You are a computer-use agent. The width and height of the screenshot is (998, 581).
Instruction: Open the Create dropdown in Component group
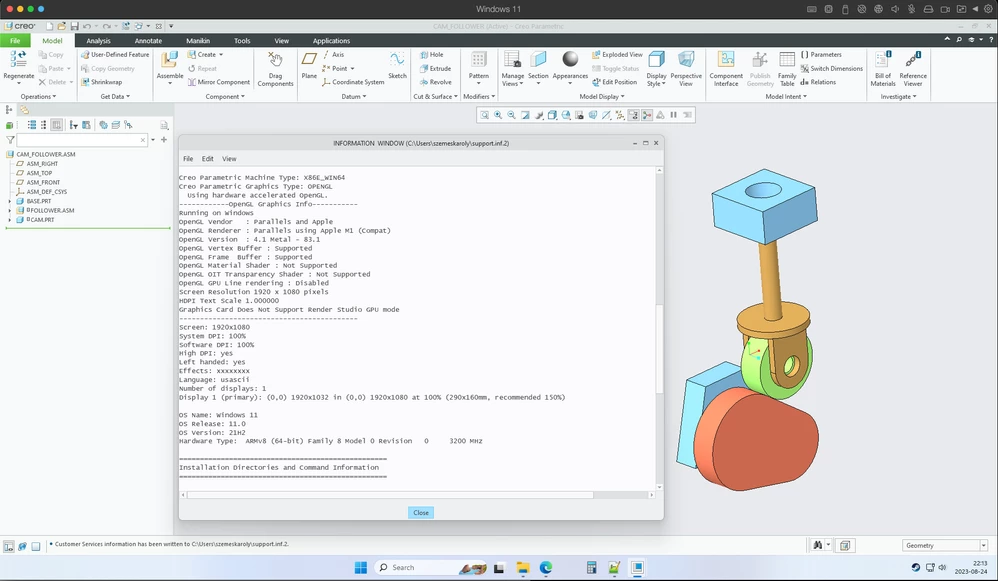pyautogui.click(x=222, y=55)
